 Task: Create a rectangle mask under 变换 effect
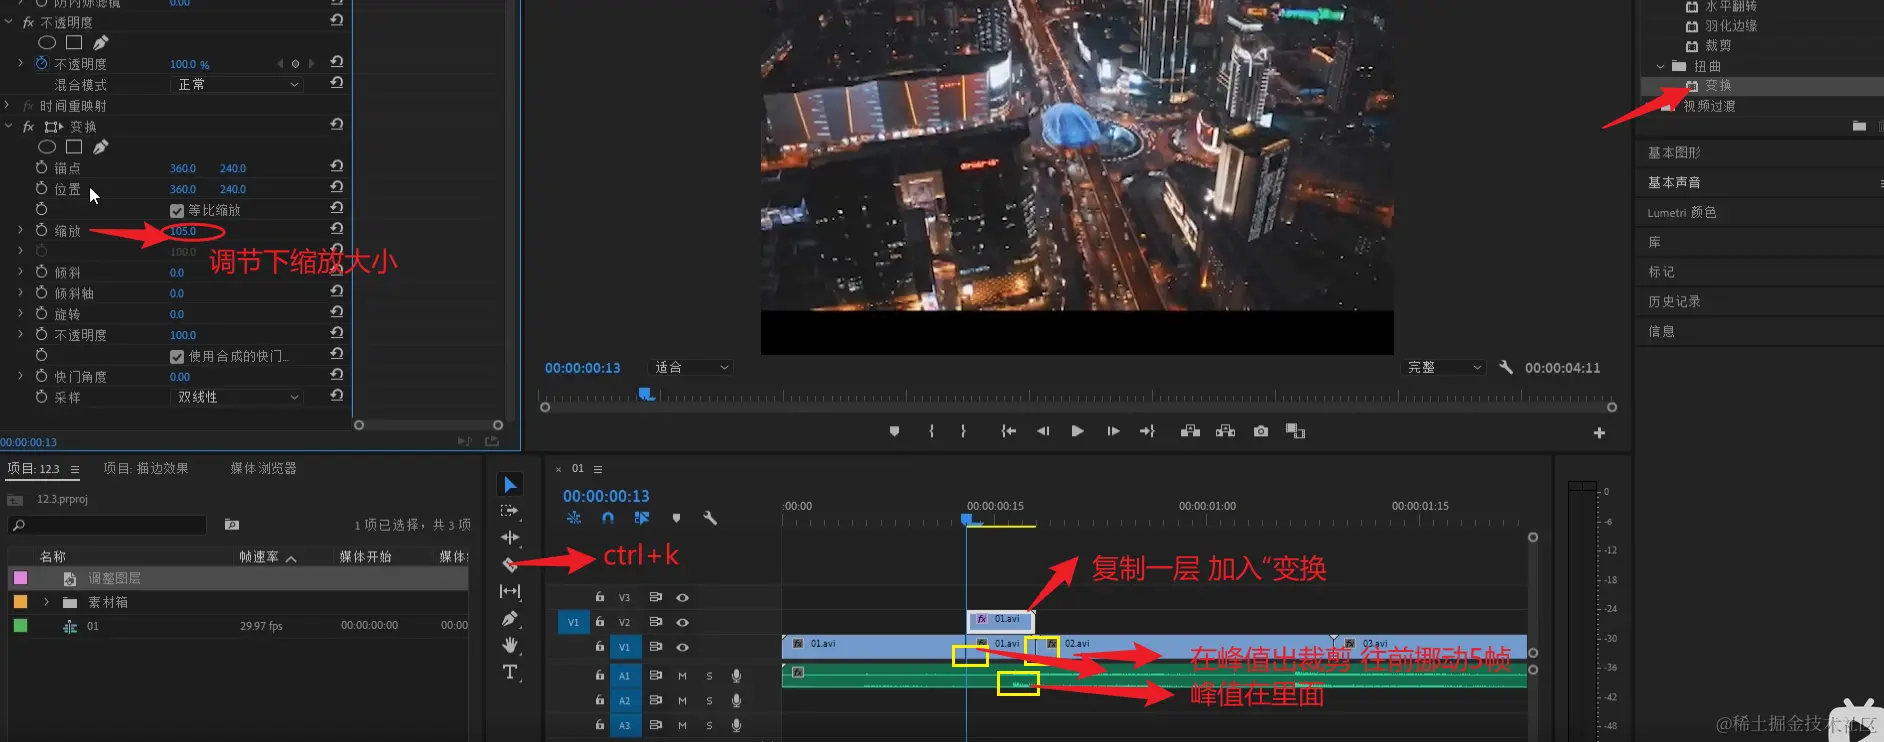[x=74, y=147]
